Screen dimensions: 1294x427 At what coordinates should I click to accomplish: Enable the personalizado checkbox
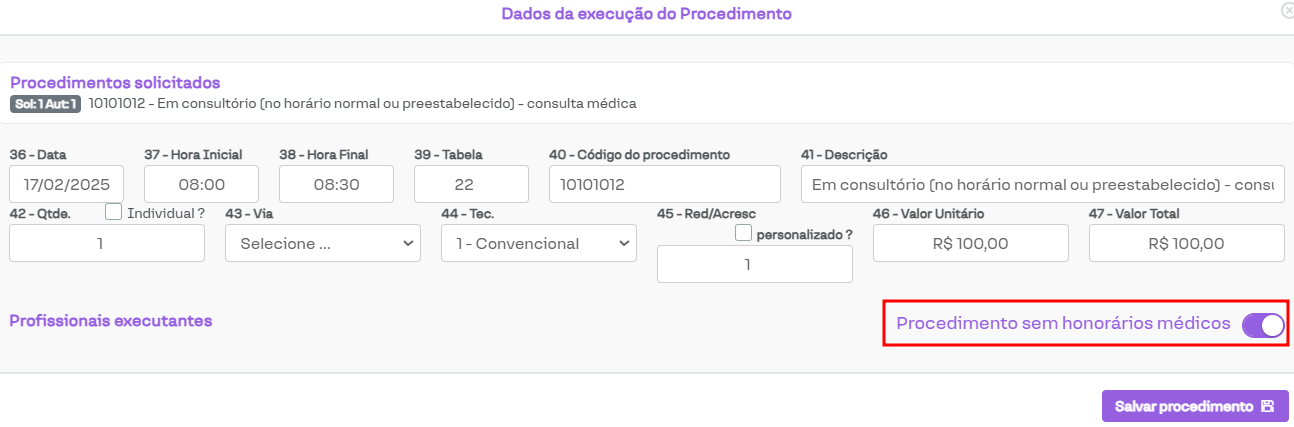pos(743,233)
